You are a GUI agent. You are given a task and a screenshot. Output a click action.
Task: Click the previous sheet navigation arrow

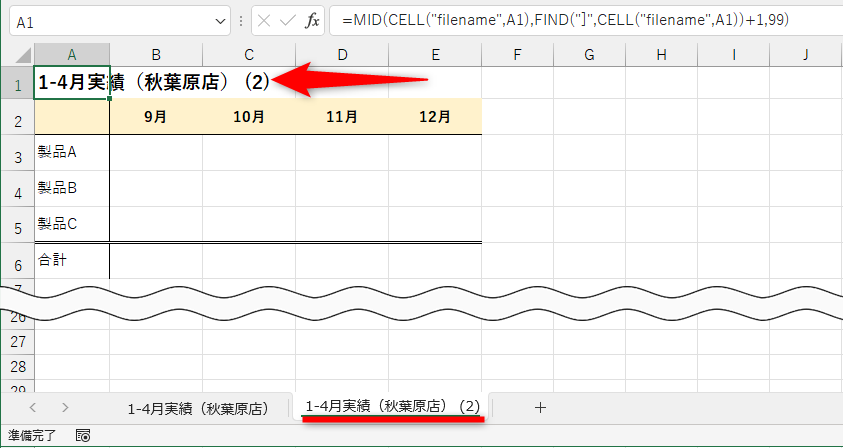32,408
